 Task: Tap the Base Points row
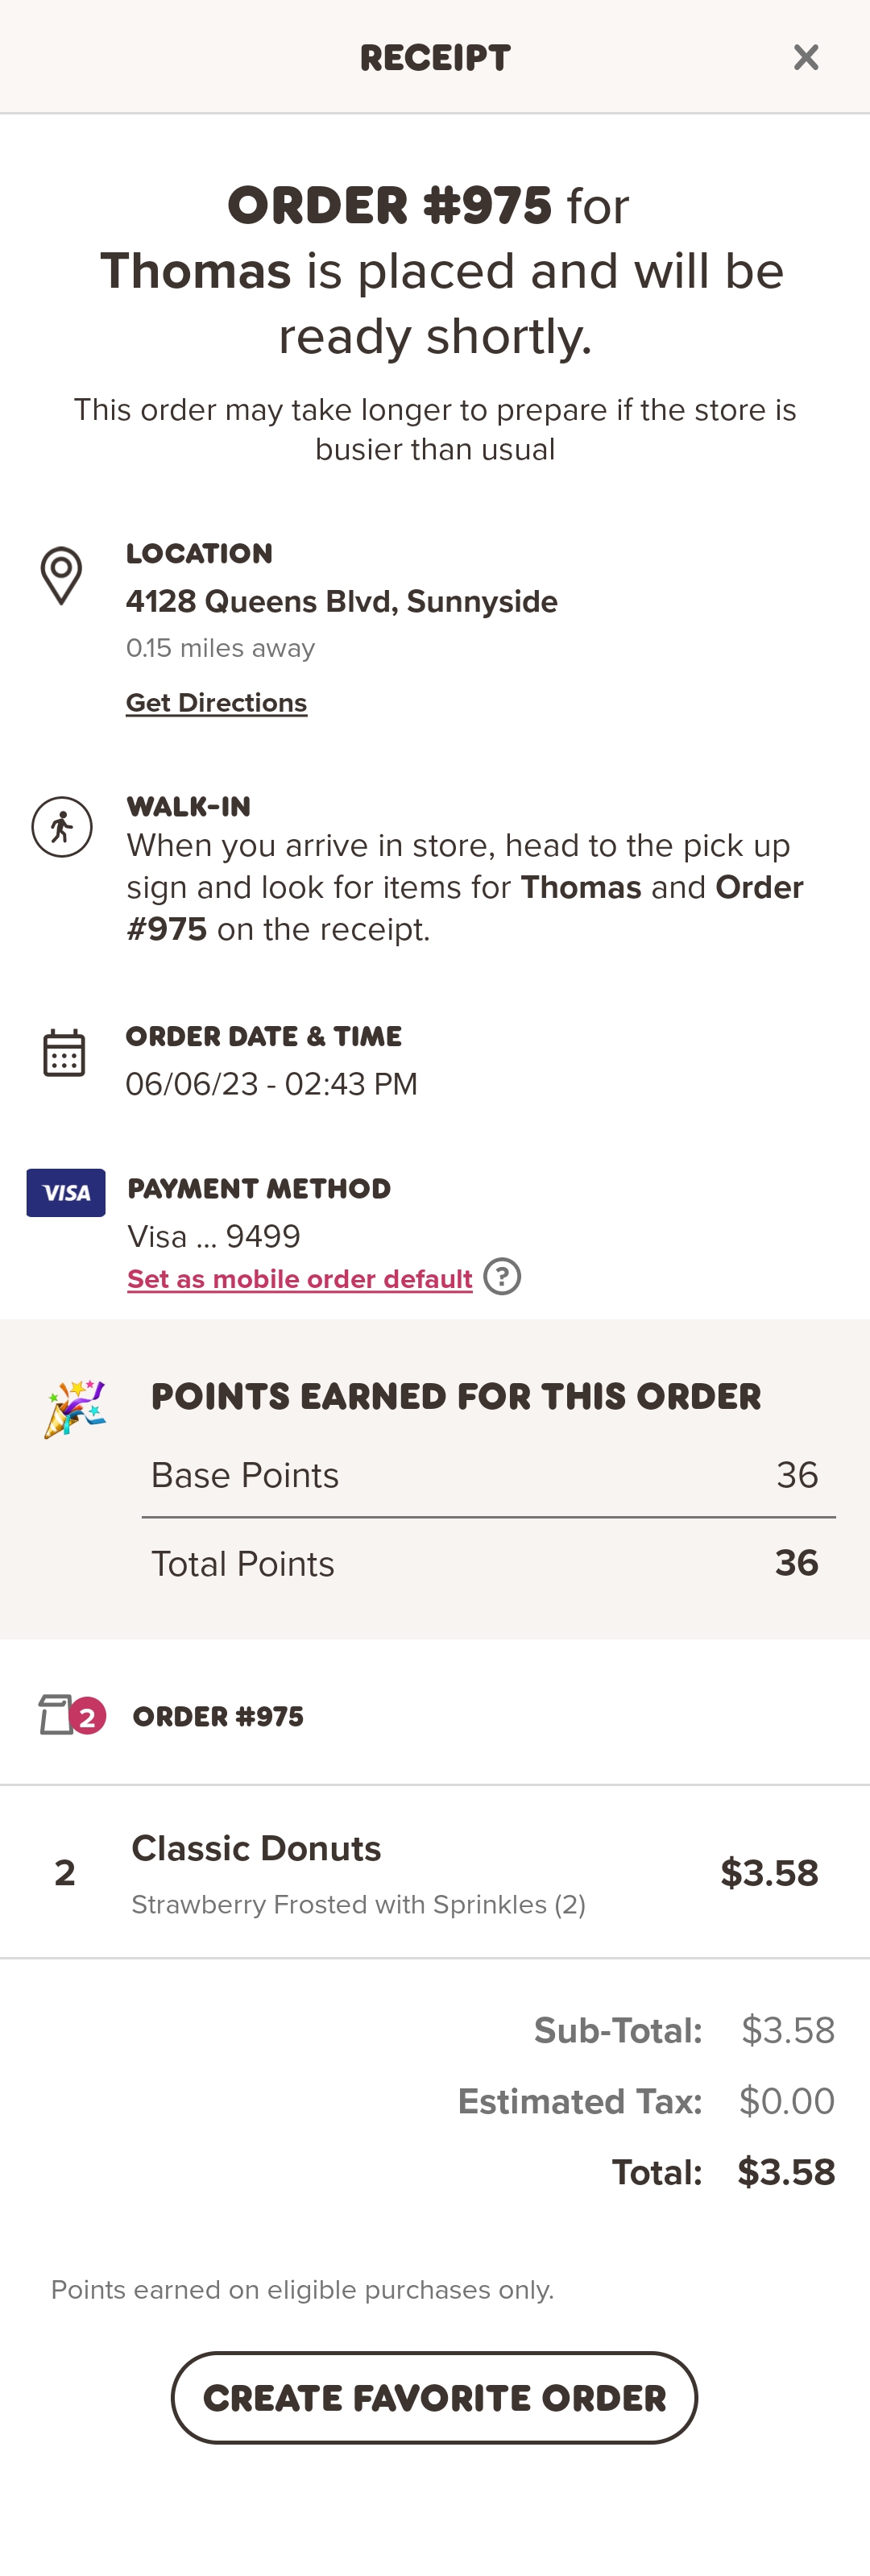coord(485,1475)
